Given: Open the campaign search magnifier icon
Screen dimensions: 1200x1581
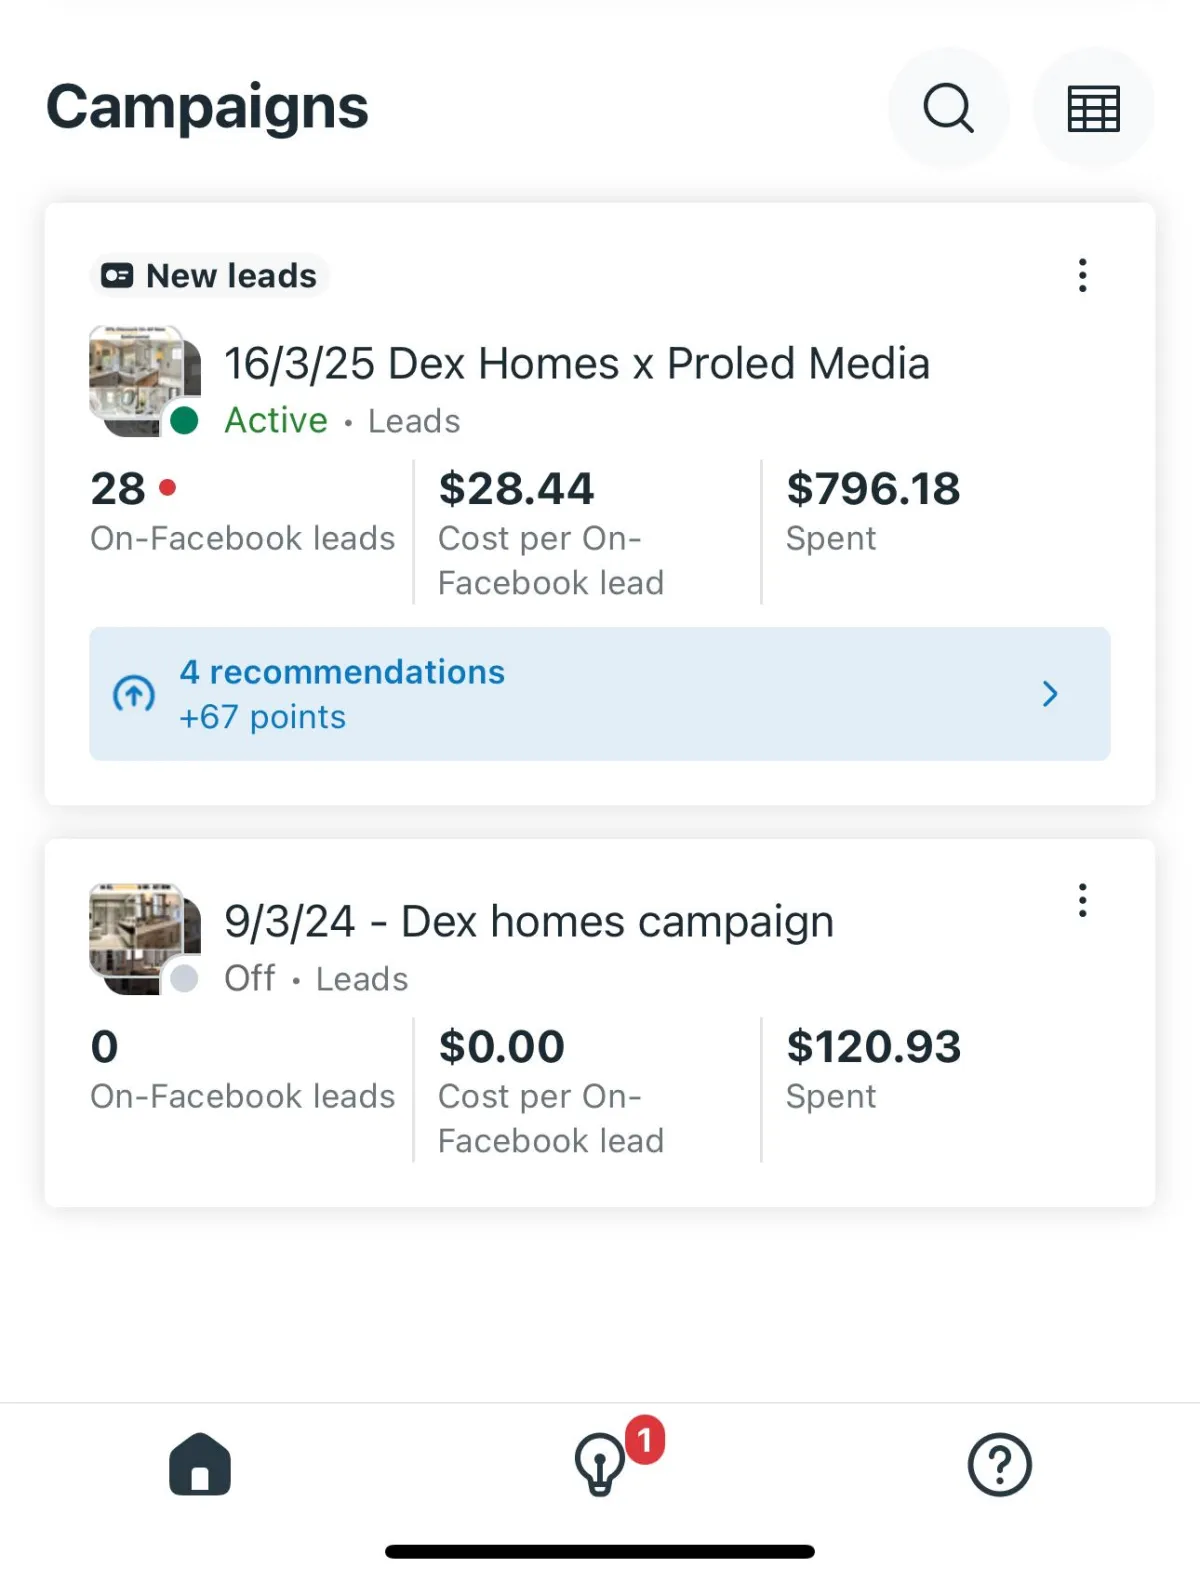Looking at the screenshot, I should click(x=948, y=108).
